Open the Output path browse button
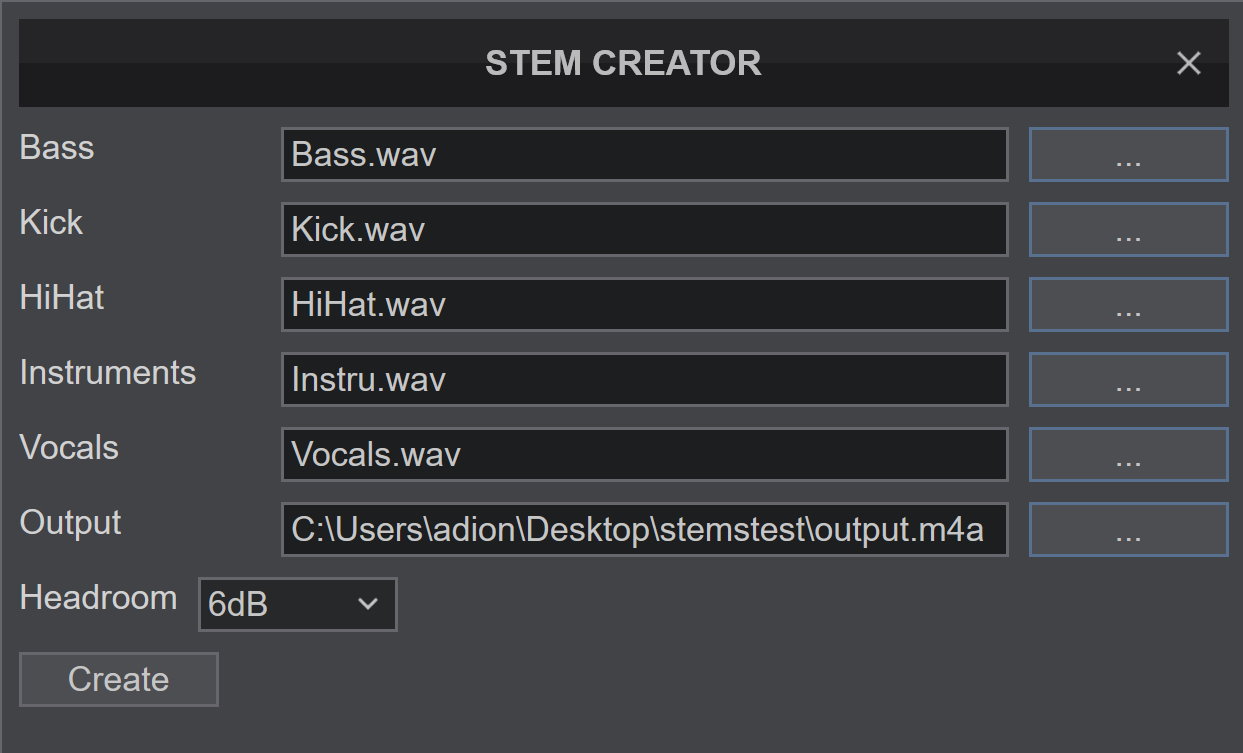 tap(1128, 530)
